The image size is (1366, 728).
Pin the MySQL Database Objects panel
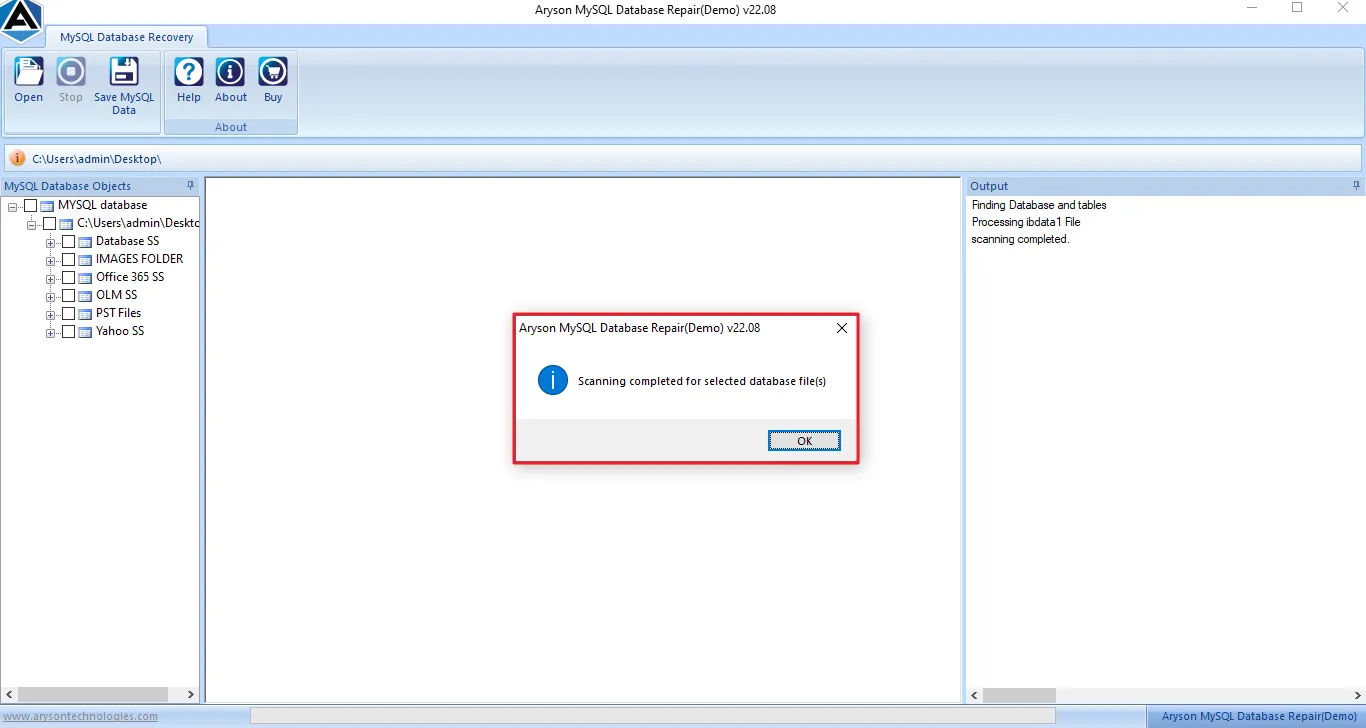[190, 186]
